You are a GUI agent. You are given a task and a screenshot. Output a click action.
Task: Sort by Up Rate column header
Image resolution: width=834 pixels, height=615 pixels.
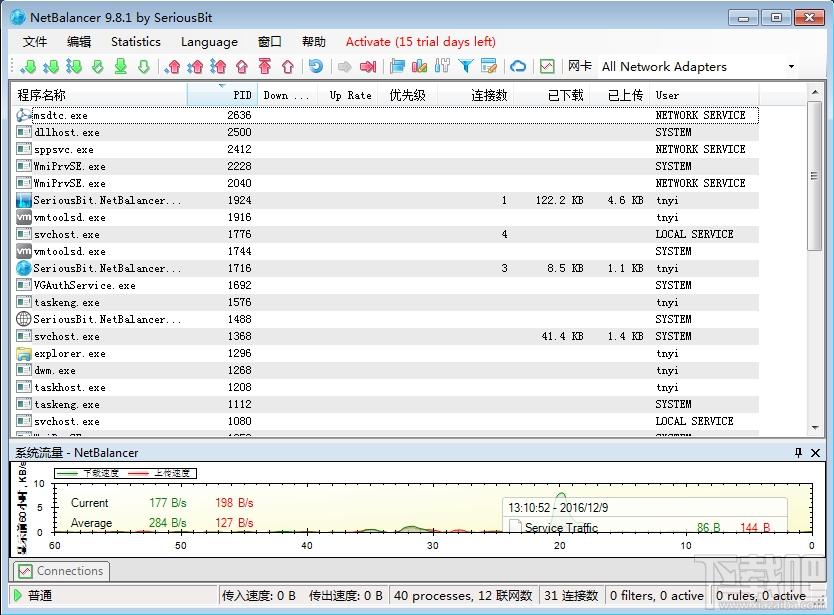pyautogui.click(x=347, y=95)
